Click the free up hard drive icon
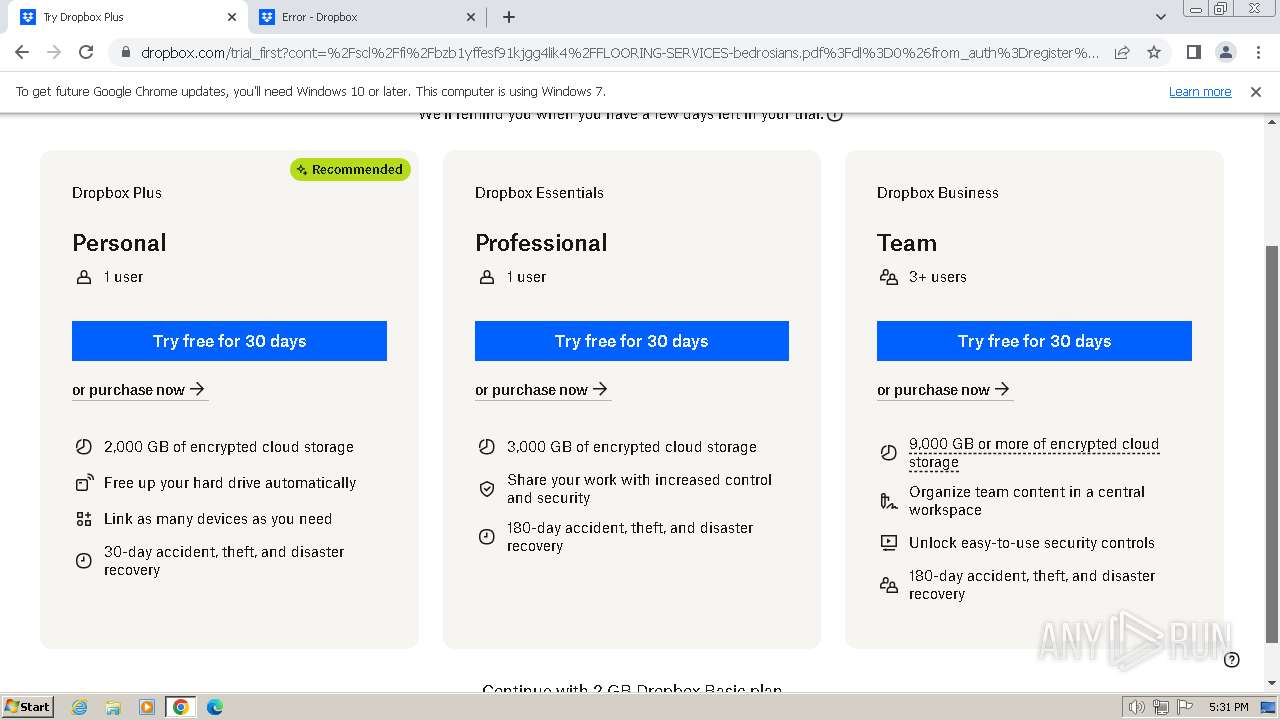The height and width of the screenshot is (720, 1280). tap(84, 483)
